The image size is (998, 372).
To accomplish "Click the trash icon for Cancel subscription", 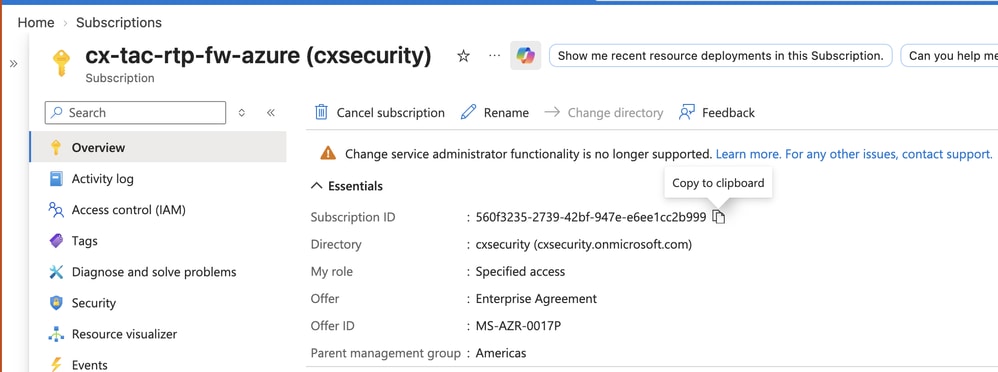I will 321,113.
